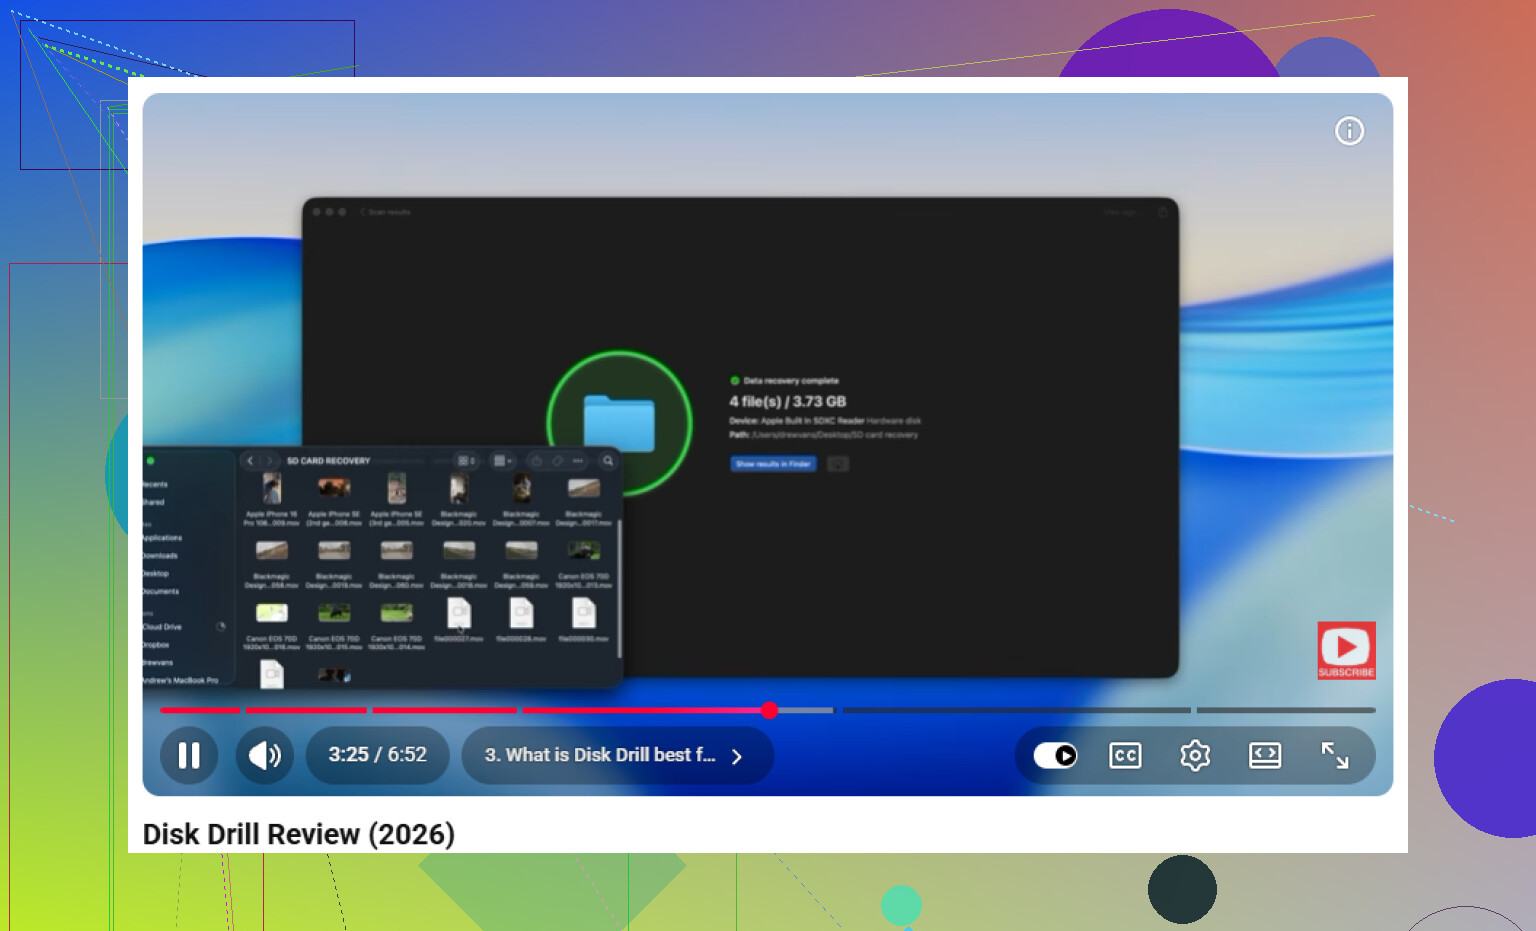Image resolution: width=1536 pixels, height=931 pixels.
Task: Select the Apple iPhone 16 Pro .mov thumbnail
Action: (272, 488)
